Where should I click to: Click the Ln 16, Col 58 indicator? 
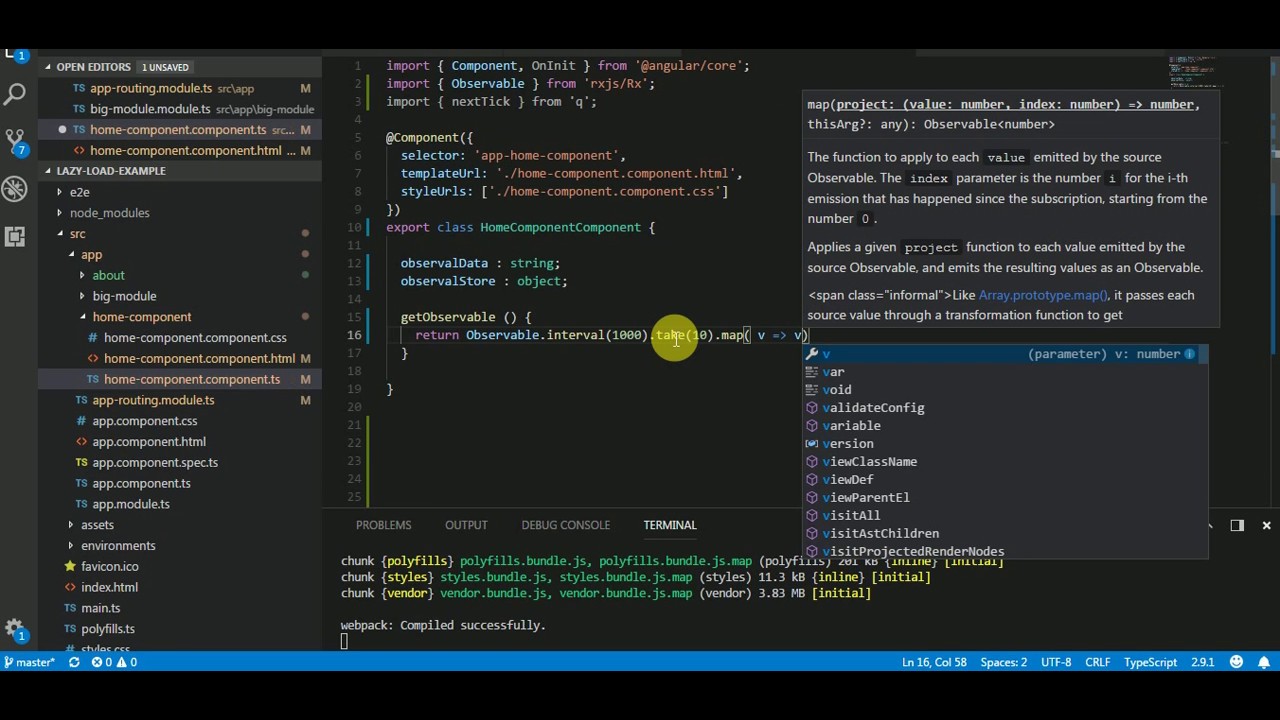coord(934,662)
